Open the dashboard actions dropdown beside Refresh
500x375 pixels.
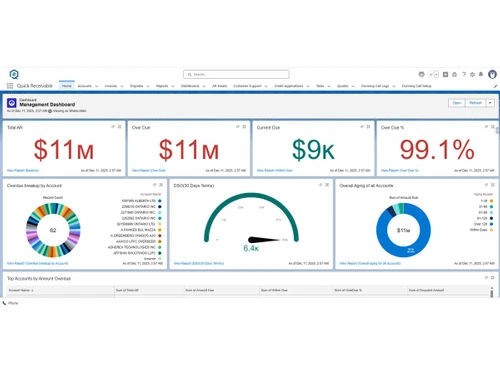click(490, 103)
